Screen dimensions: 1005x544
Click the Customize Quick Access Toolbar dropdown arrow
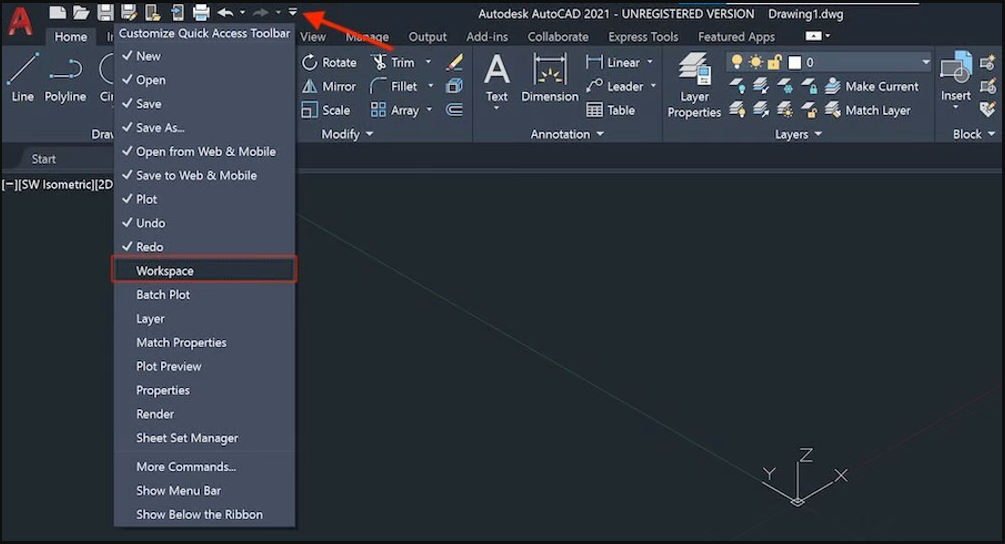click(x=292, y=12)
